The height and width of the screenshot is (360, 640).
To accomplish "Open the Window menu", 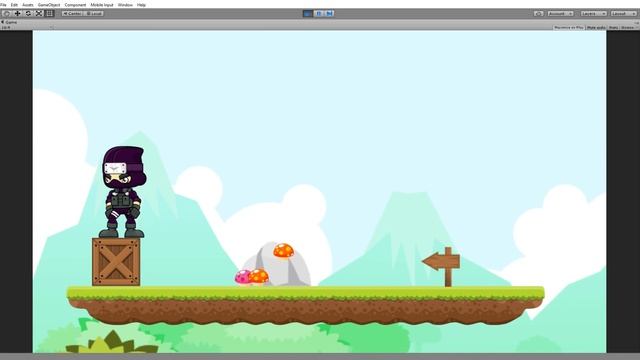I will [125, 5].
